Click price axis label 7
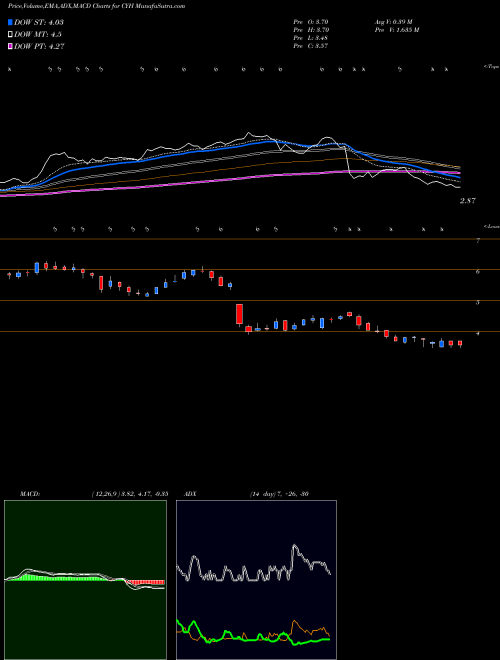Image resolution: width=500 pixels, height=660 pixels. (478, 241)
